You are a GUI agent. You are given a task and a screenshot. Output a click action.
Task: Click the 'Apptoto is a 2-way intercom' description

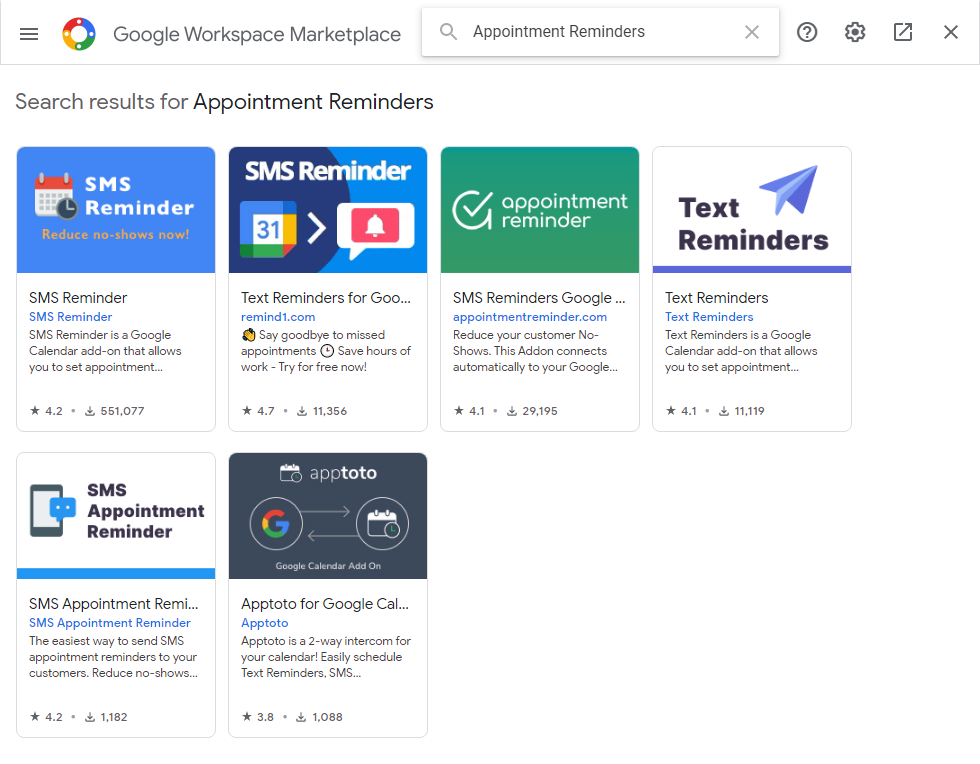326,656
